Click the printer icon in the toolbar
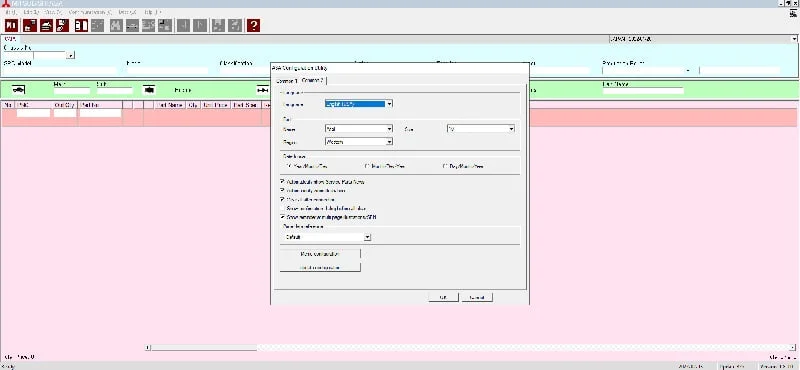The width and height of the screenshot is (800, 370). (46, 25)
